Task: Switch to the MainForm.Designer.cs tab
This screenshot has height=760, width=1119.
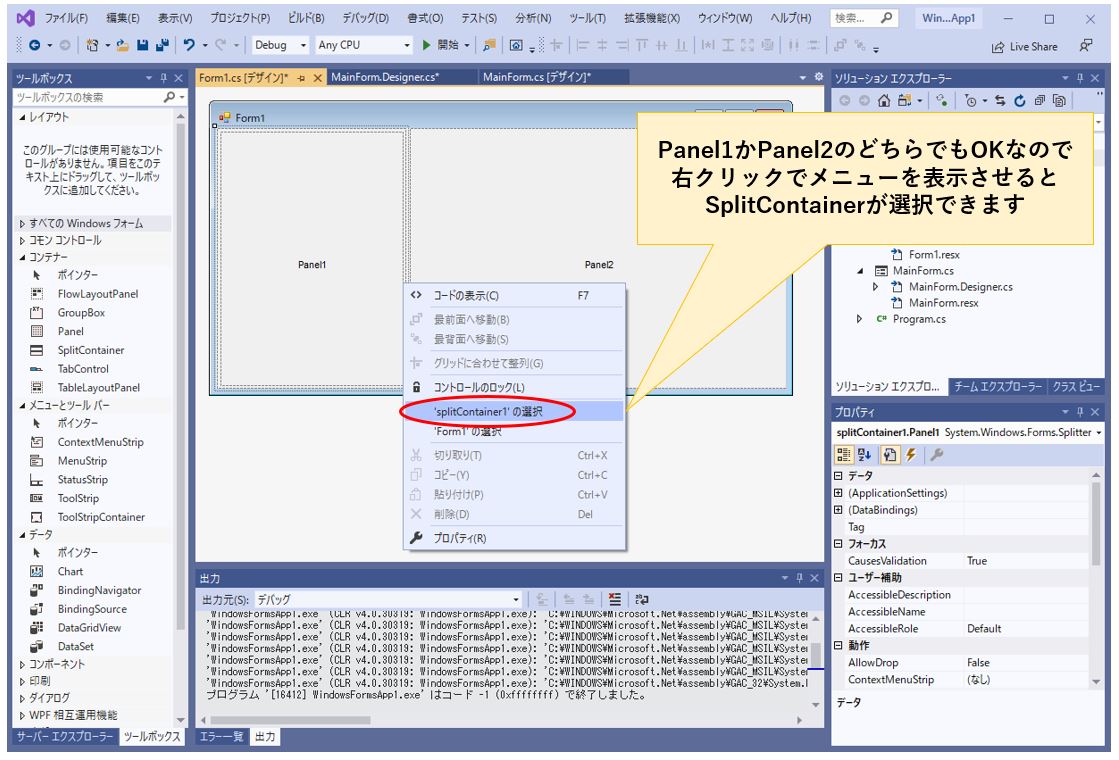Action: pos(385,77)
